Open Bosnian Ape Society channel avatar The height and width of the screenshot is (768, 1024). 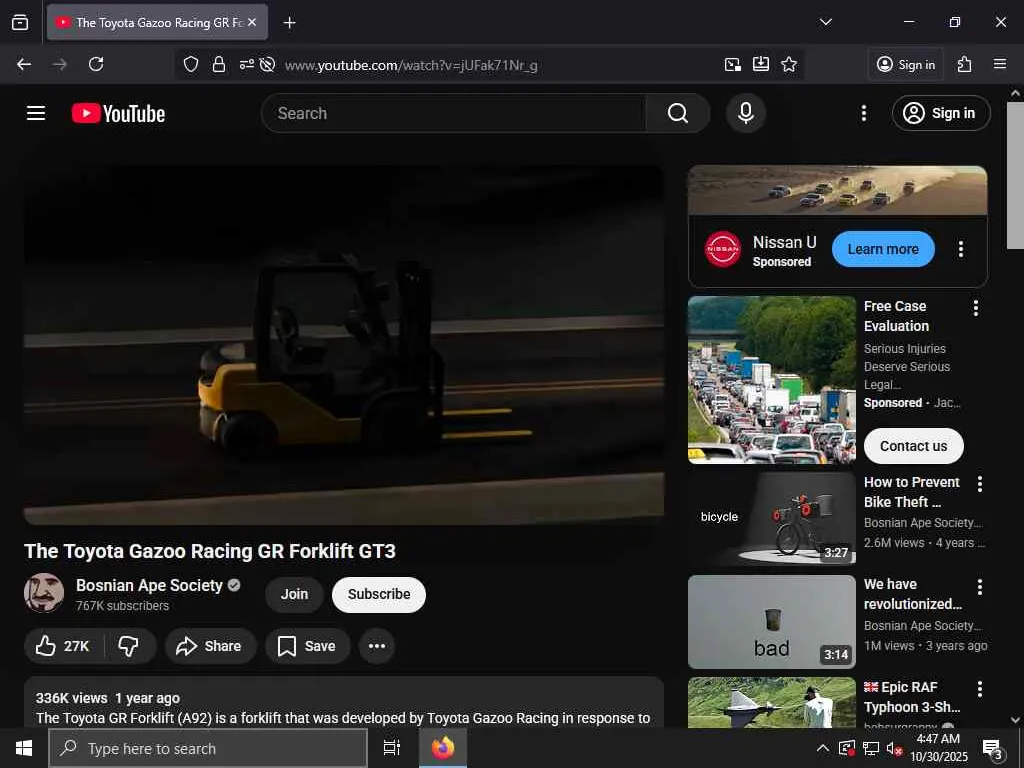coord(44,593)
